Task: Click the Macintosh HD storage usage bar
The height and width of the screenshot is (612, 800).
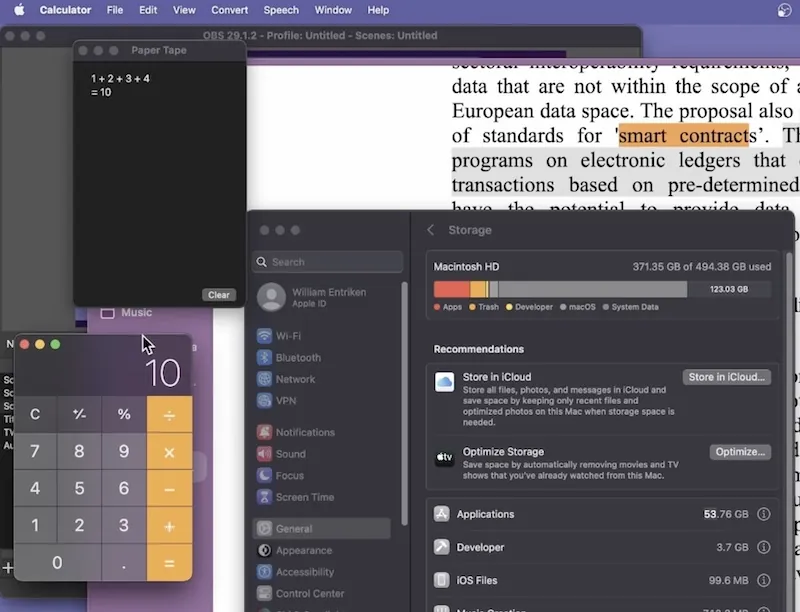Action: [x=602, y=289]
